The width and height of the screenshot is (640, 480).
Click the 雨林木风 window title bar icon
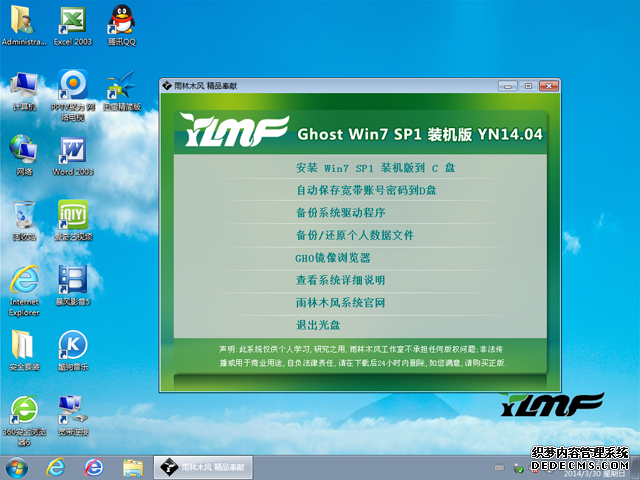[167, 86]
